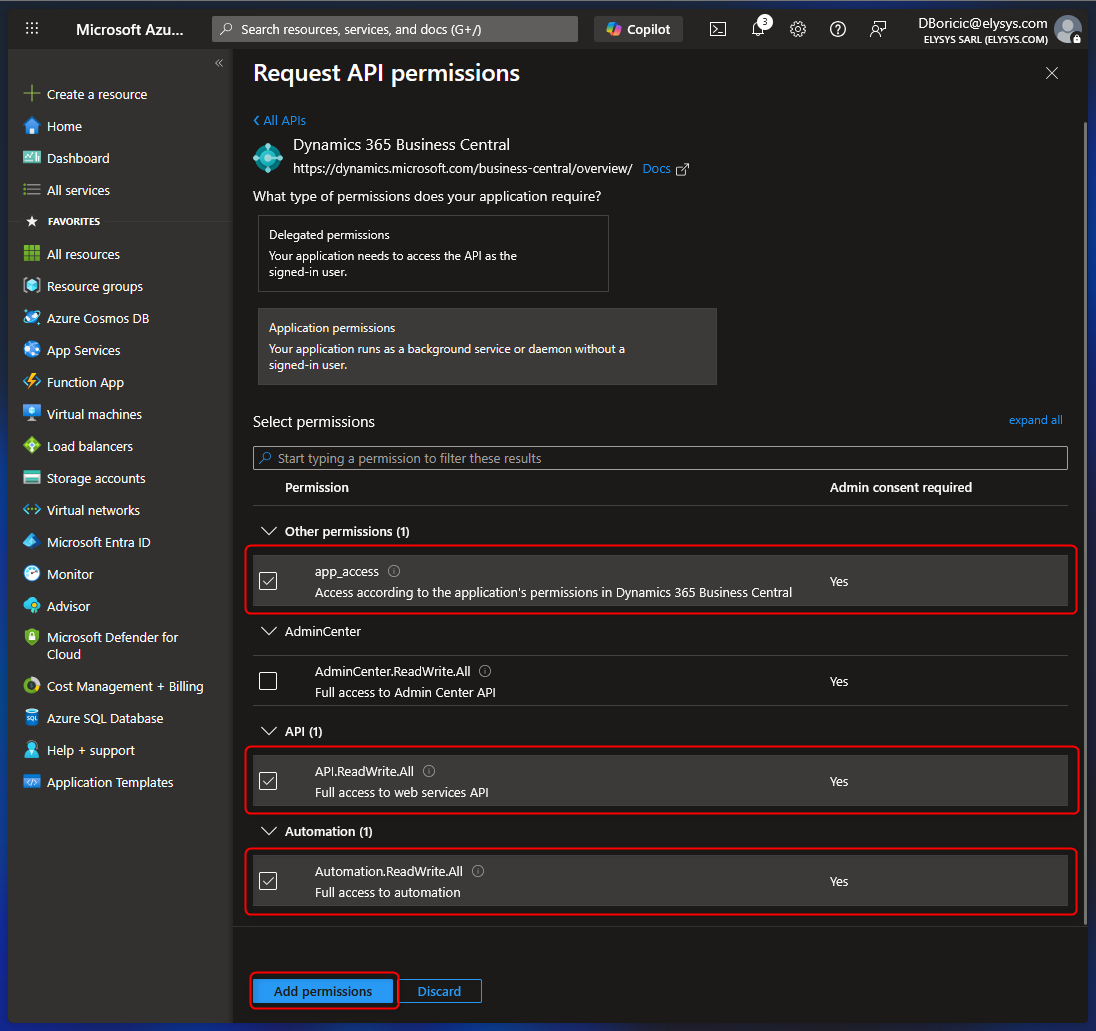Collapse the Automation permissions group
The width and height of the screenshot is (1096, 1031).
[x=267, y=831]
